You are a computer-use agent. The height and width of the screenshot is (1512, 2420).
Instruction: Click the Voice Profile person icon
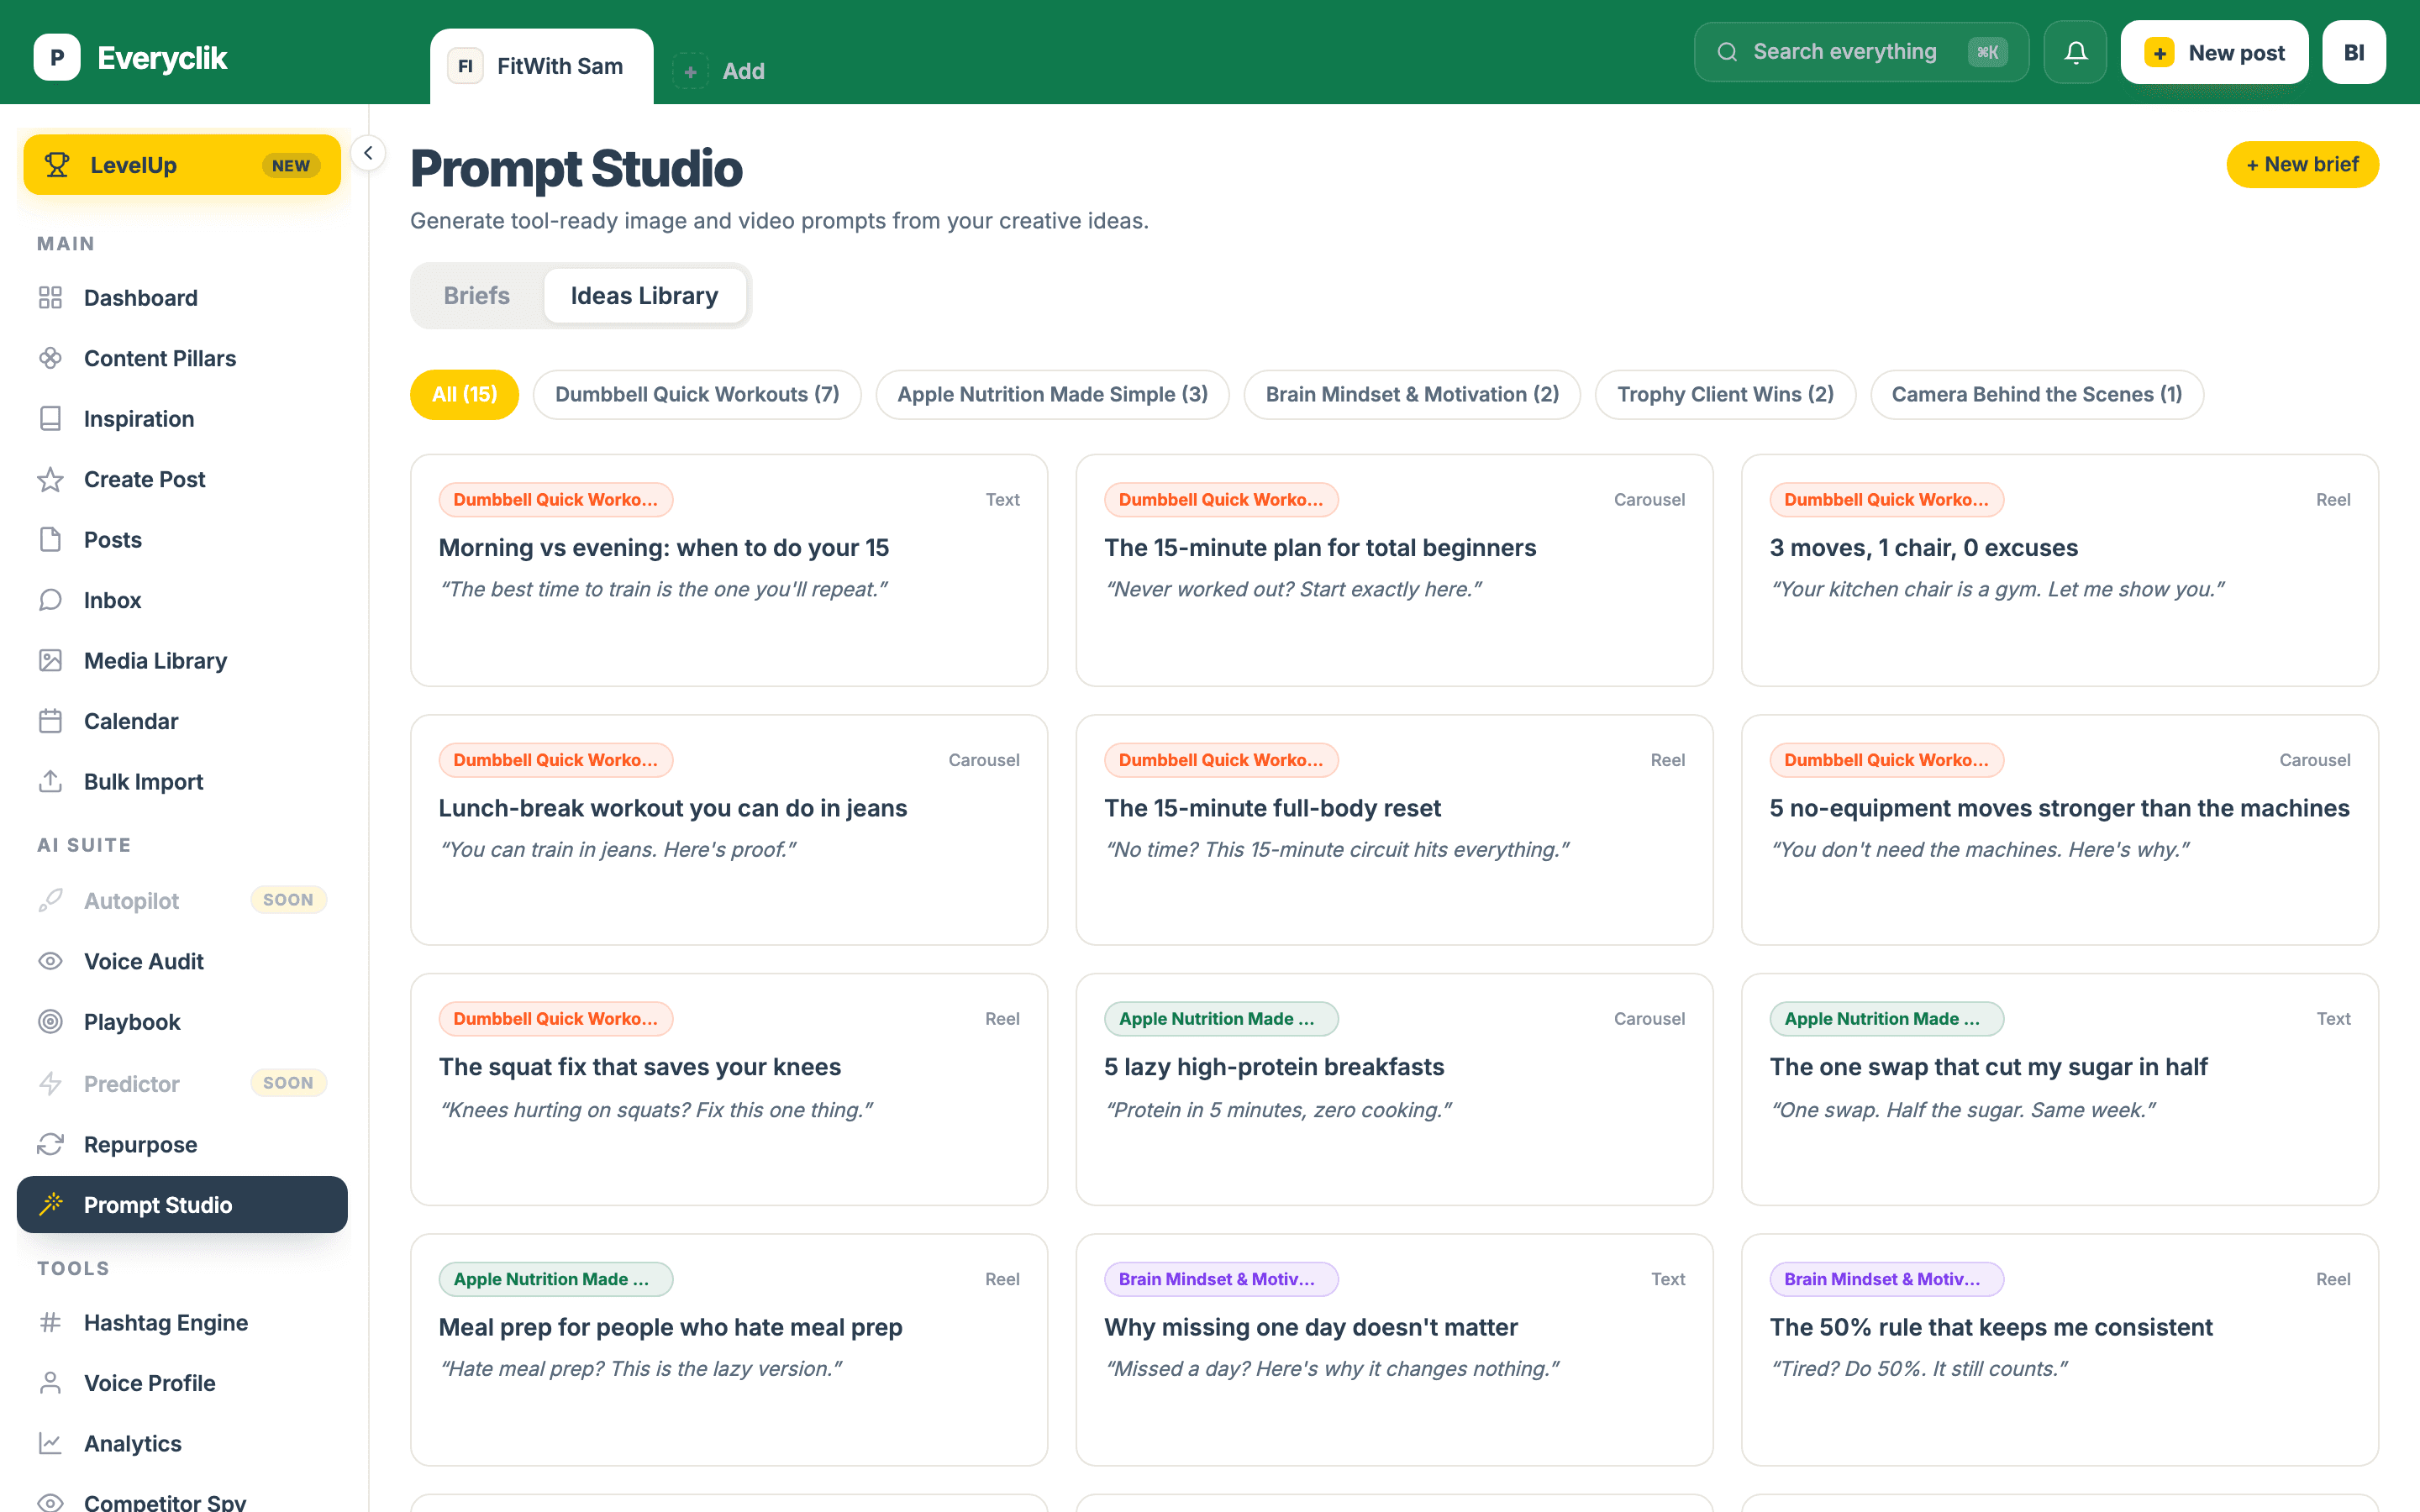tap(50, 1383)
